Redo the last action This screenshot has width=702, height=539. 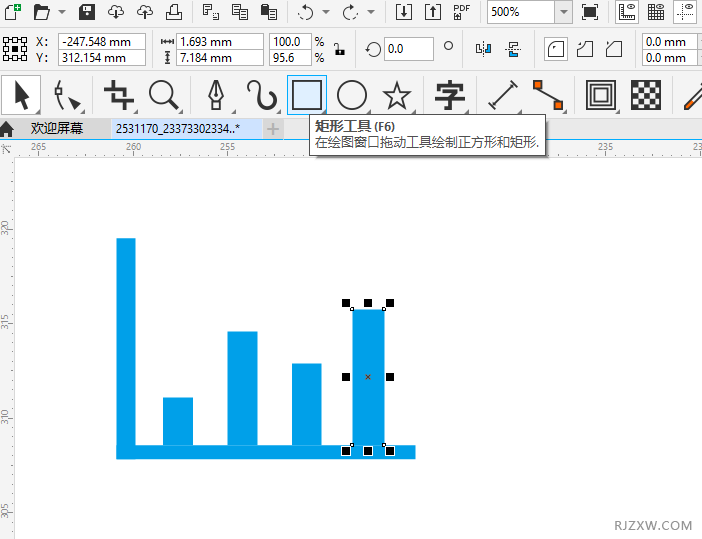click(x=350, y=12)
